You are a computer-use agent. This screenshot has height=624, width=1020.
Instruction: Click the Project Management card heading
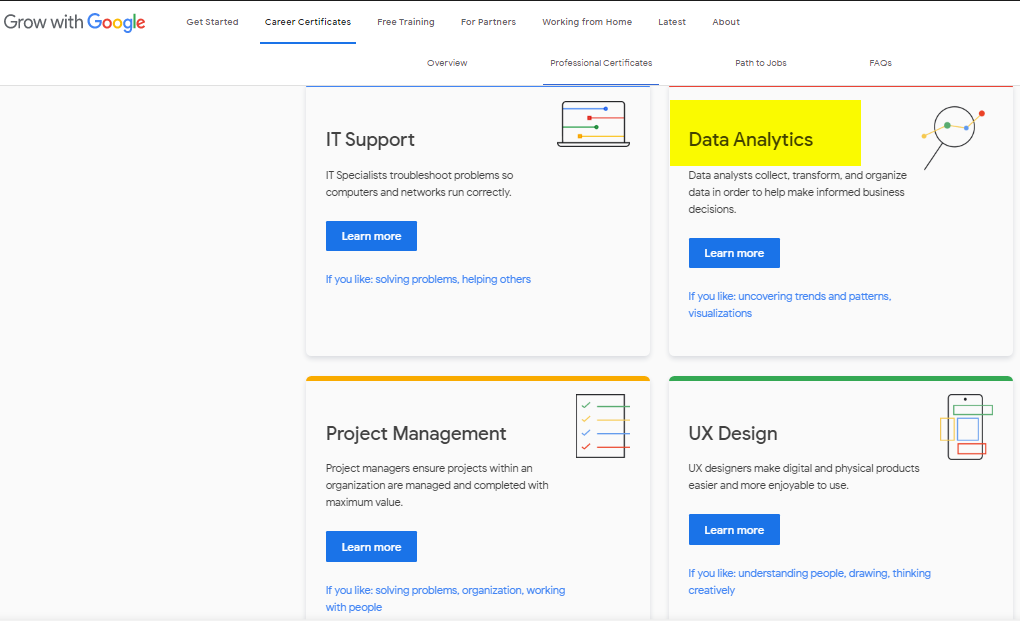[416, 433]
